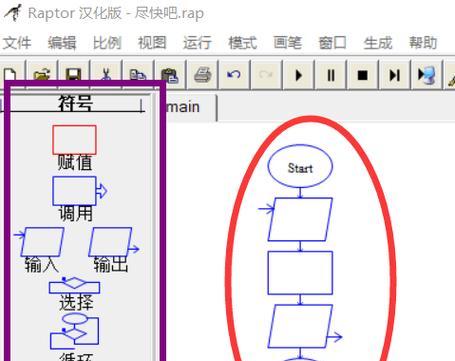Click the run-on-server toolbar icon
Screen dimensions: 455x361
(x=427, y=75)
